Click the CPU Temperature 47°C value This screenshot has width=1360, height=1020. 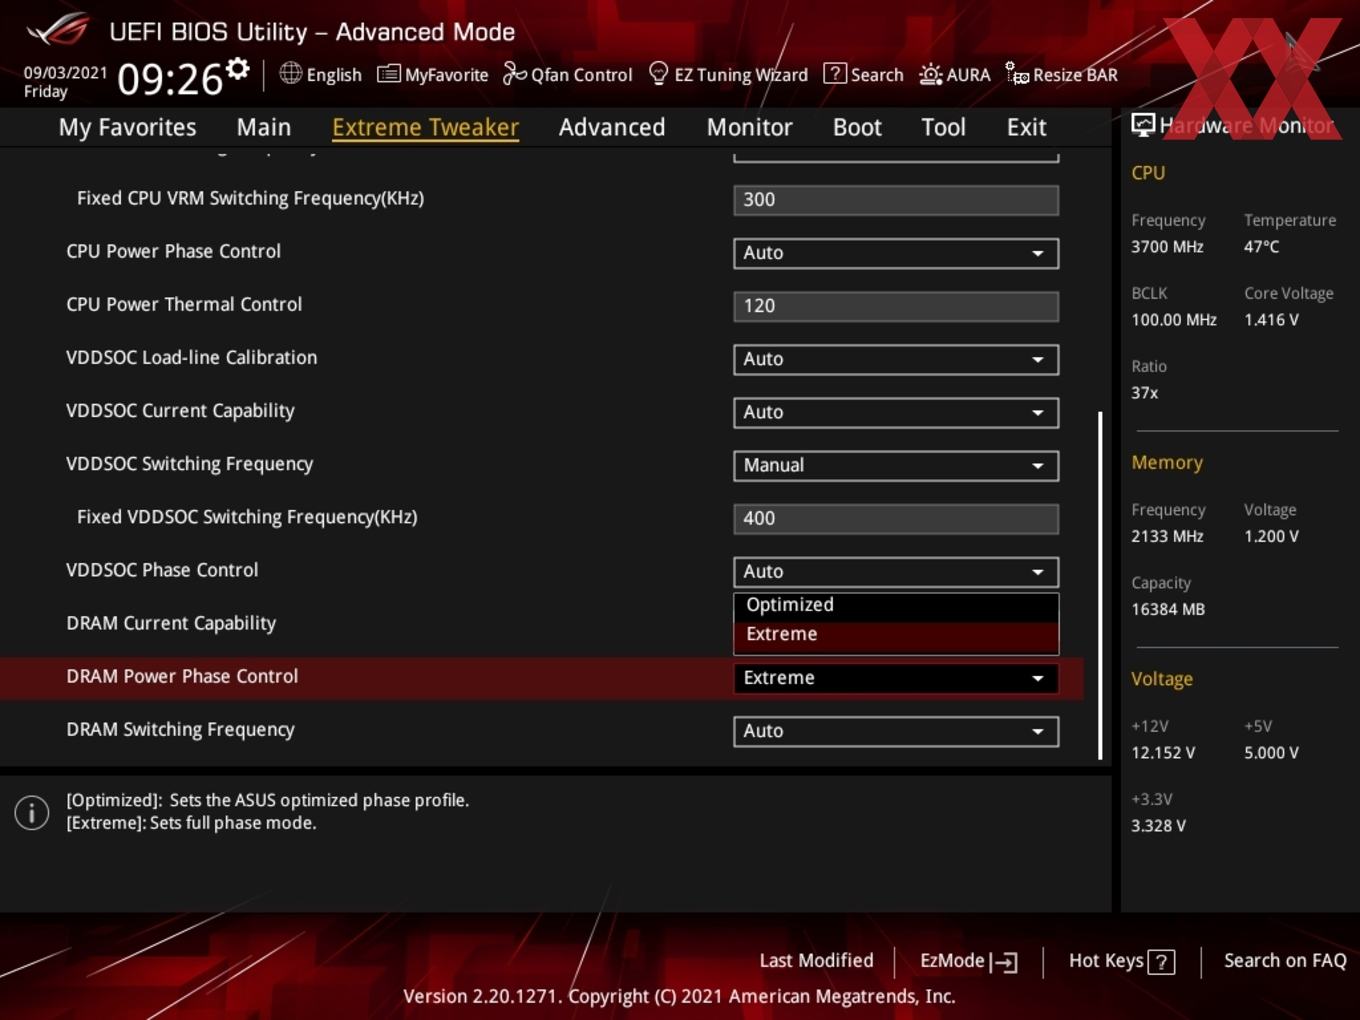coord(1261,247)
